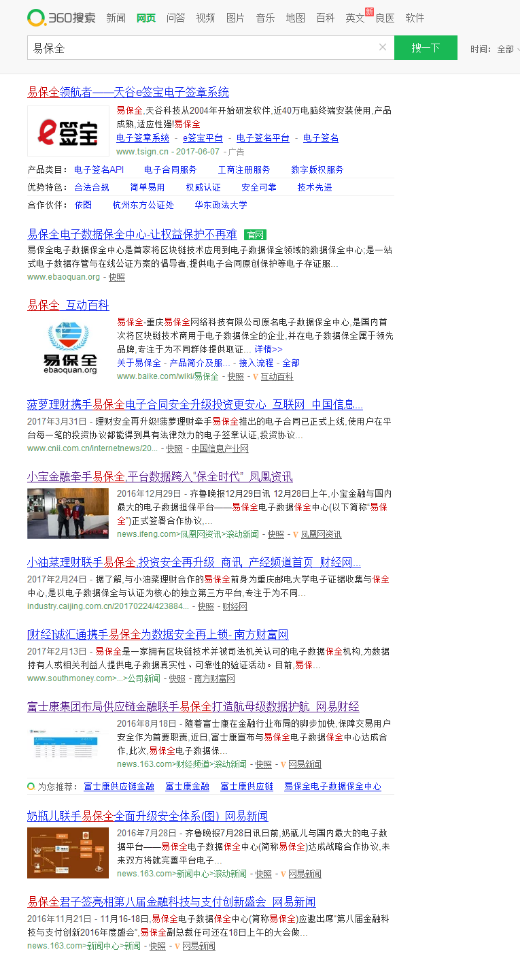This screenshot has width=521, height=957.
Task: Switch to the 百科 tab
Action: [325, 18]
